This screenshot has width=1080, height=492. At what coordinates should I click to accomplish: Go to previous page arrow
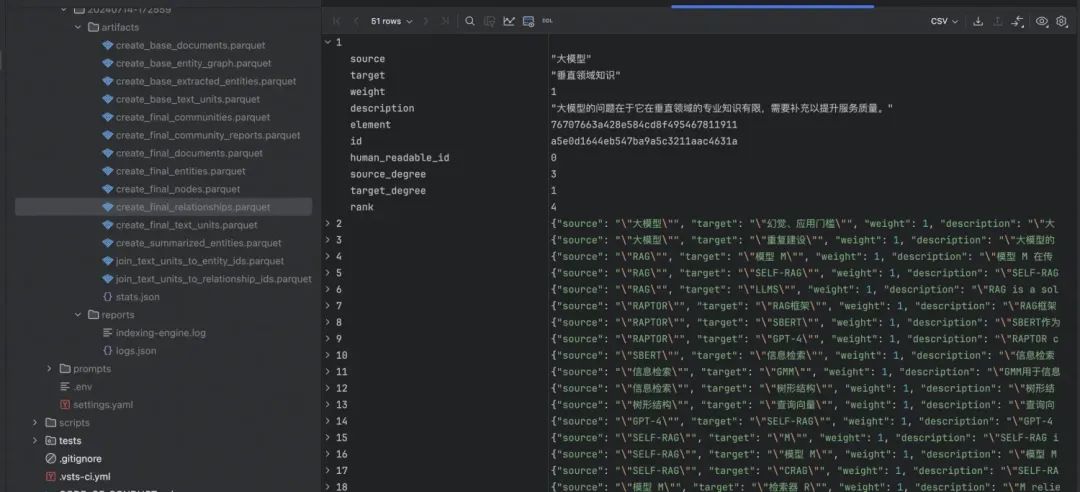(x=356, y=21)
